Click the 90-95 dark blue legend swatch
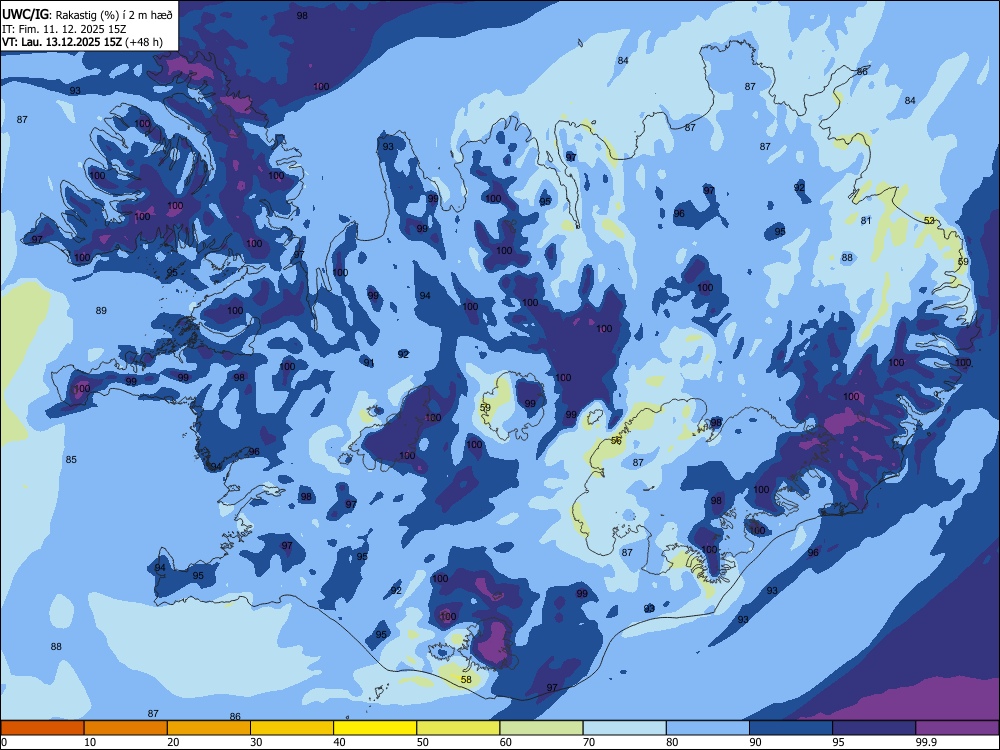Viewport: 1000px width, 750px height. (x=791, y=728)
